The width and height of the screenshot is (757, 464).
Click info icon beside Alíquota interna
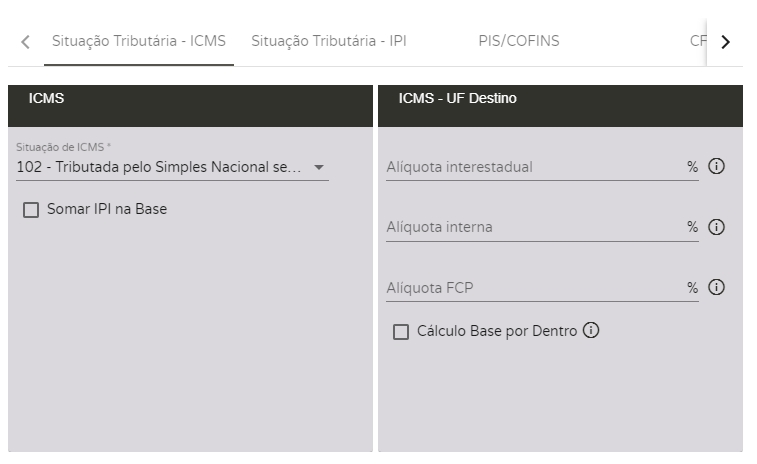(x=716, y=227)
